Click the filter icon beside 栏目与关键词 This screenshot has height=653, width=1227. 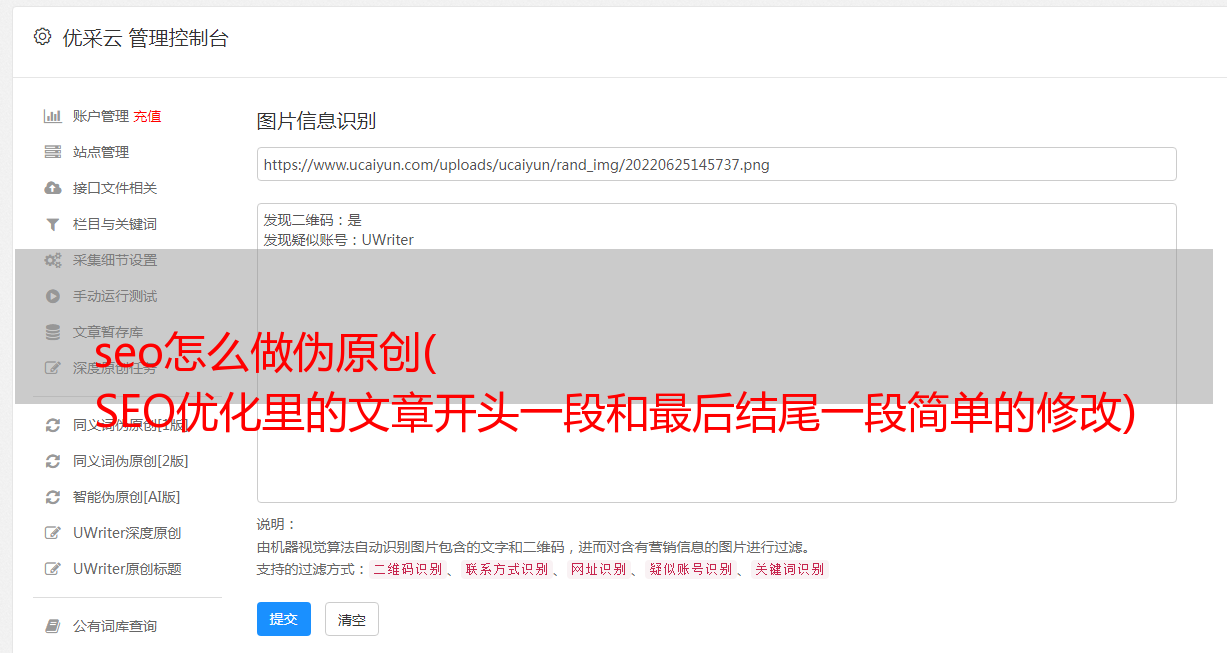pyautogui.click(x=53, y=224)
